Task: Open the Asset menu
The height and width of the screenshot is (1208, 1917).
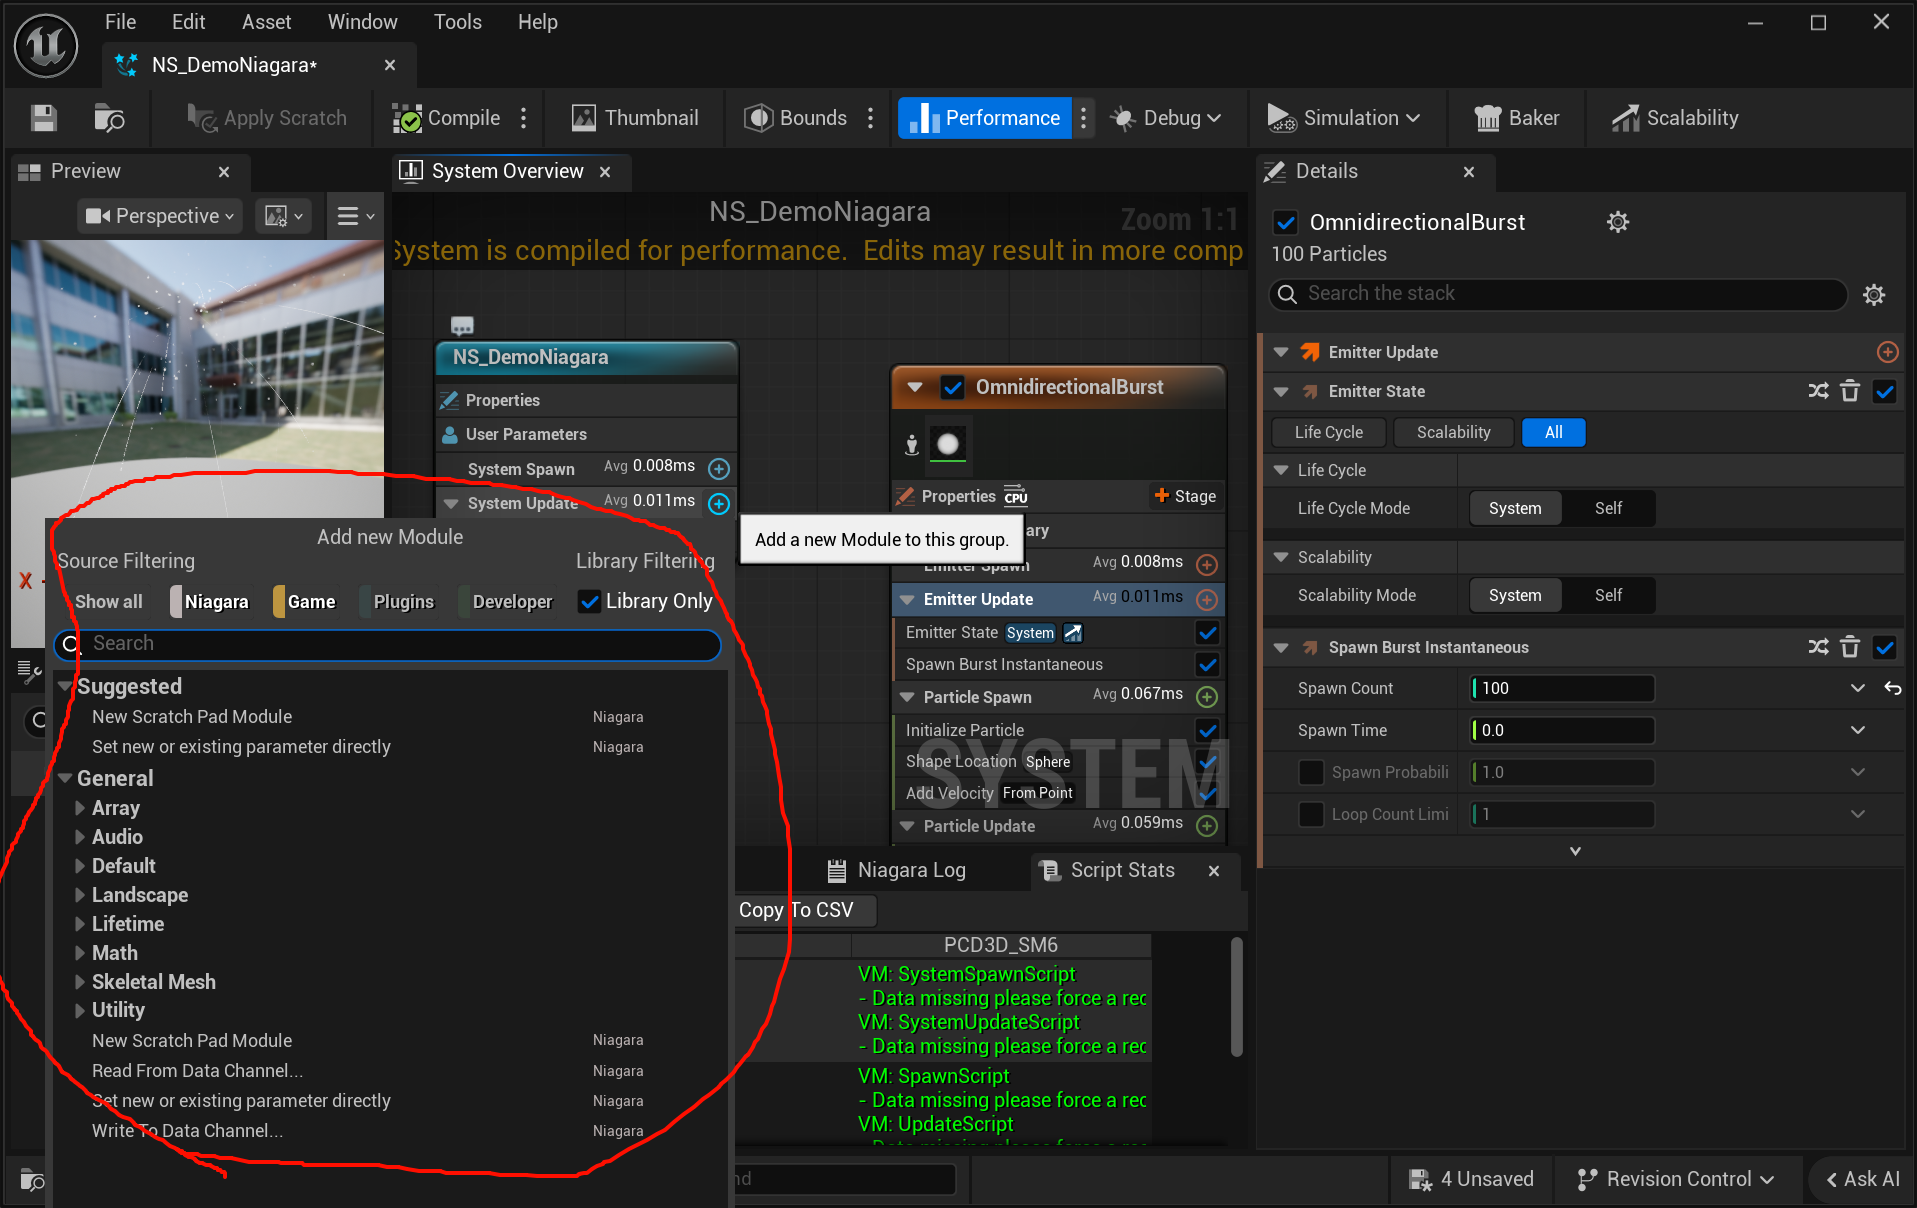Action: [x=266, y=22]
